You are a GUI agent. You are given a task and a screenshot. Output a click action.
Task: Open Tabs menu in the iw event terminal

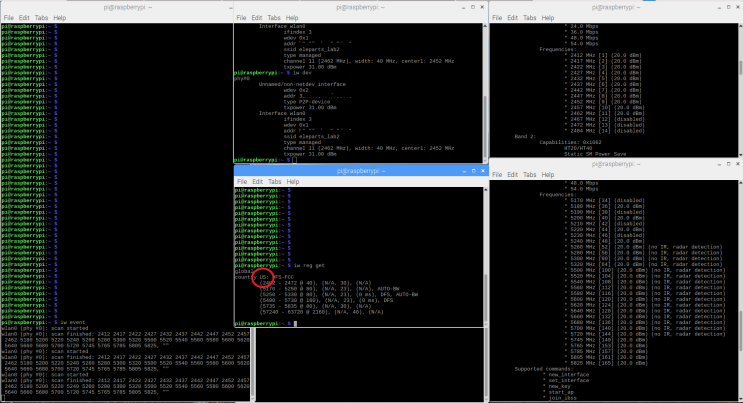[41, 18]
